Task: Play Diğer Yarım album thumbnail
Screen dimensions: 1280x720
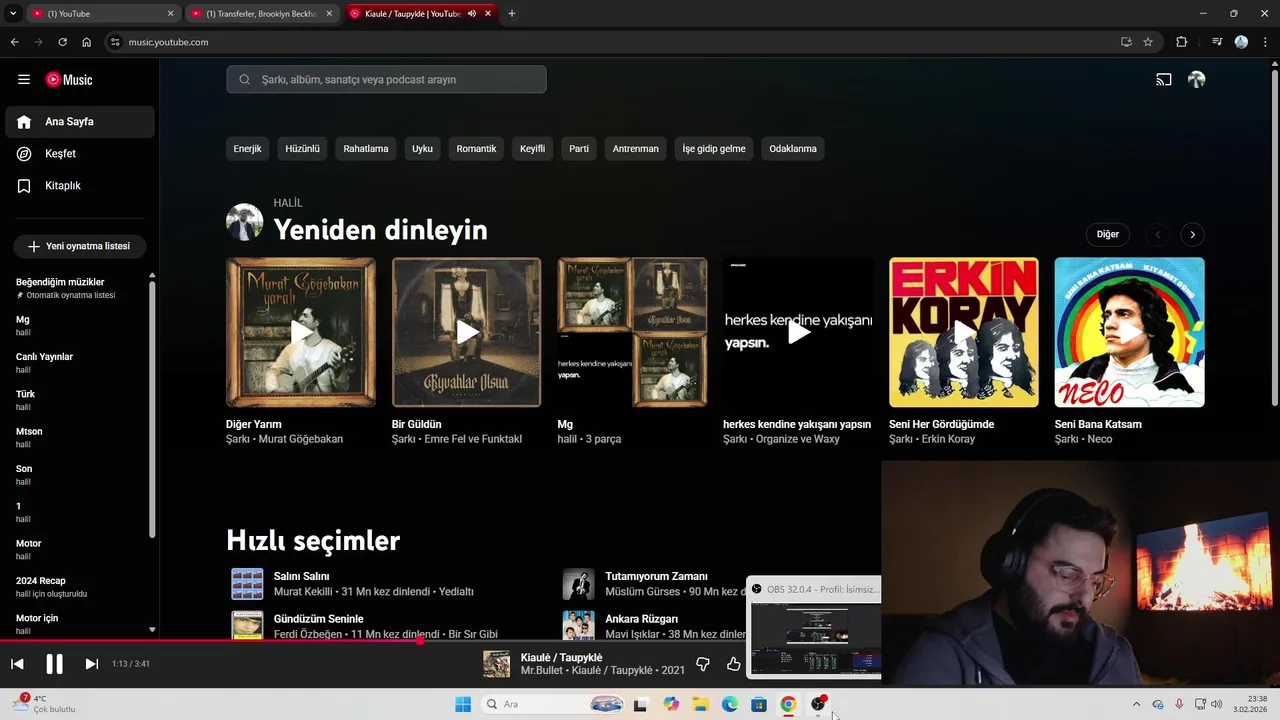Action: pos(301,332)
